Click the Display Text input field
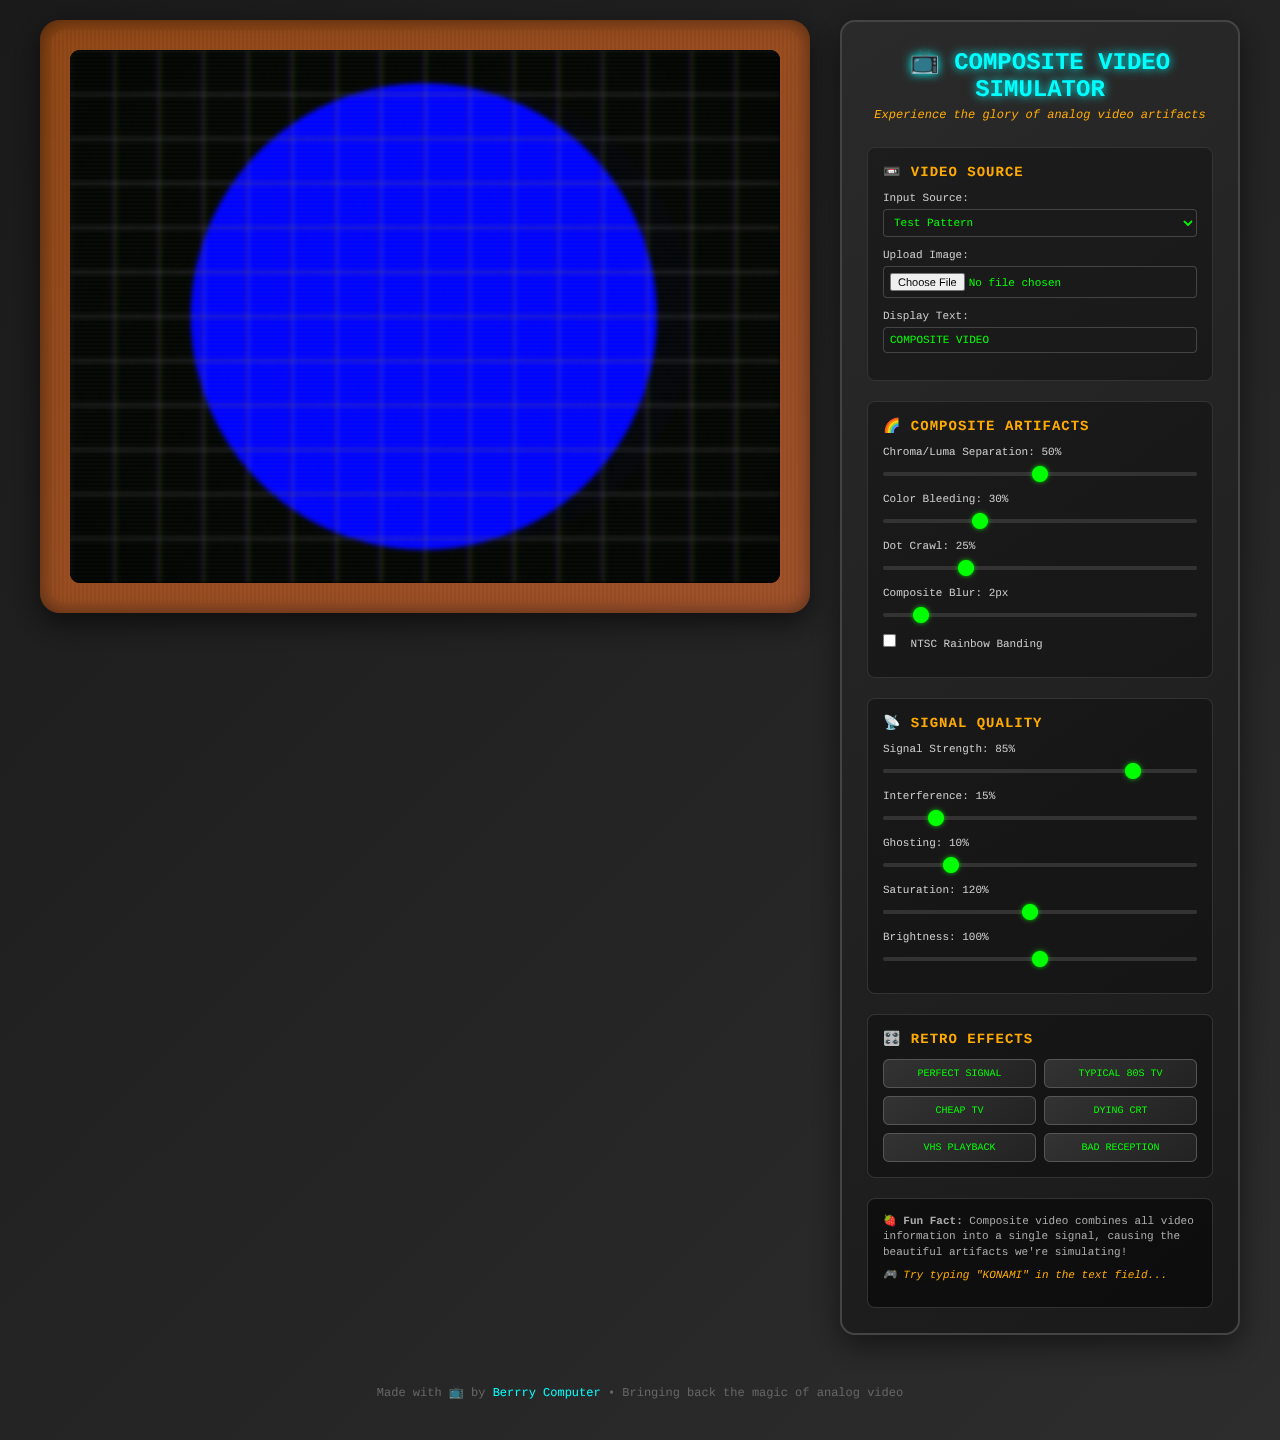 pos(1039,340)
